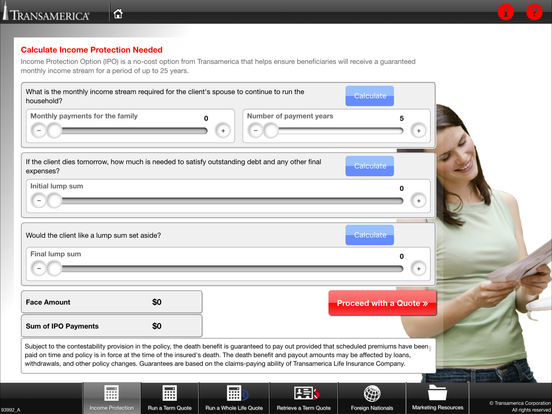Go to the home screen icon
The width and height of the screenshot is (552, 414).
tap(118, 14)
